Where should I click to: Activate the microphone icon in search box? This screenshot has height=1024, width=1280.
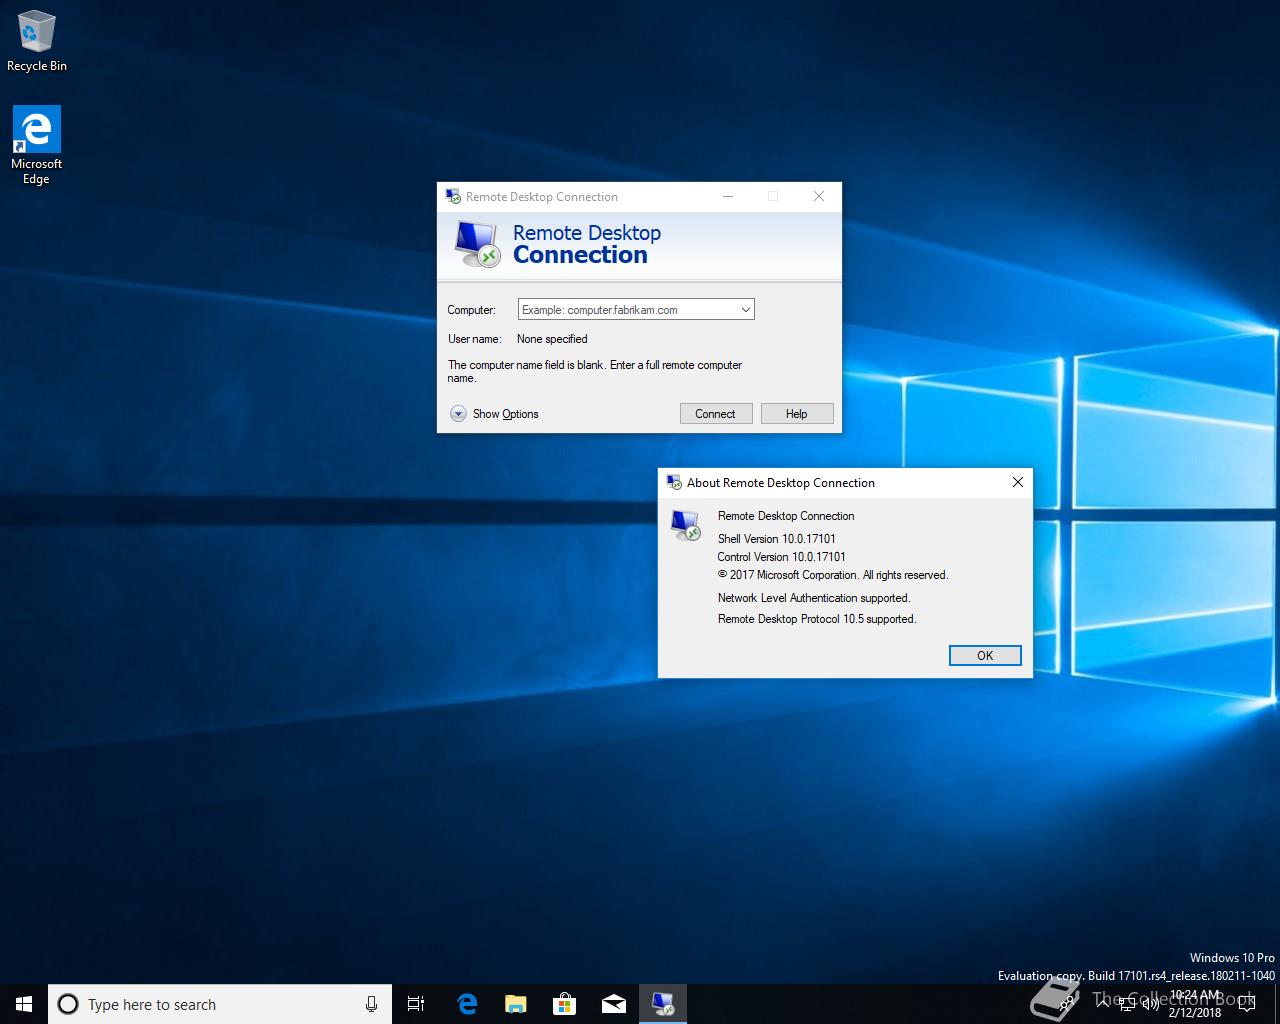(371, 1004)
